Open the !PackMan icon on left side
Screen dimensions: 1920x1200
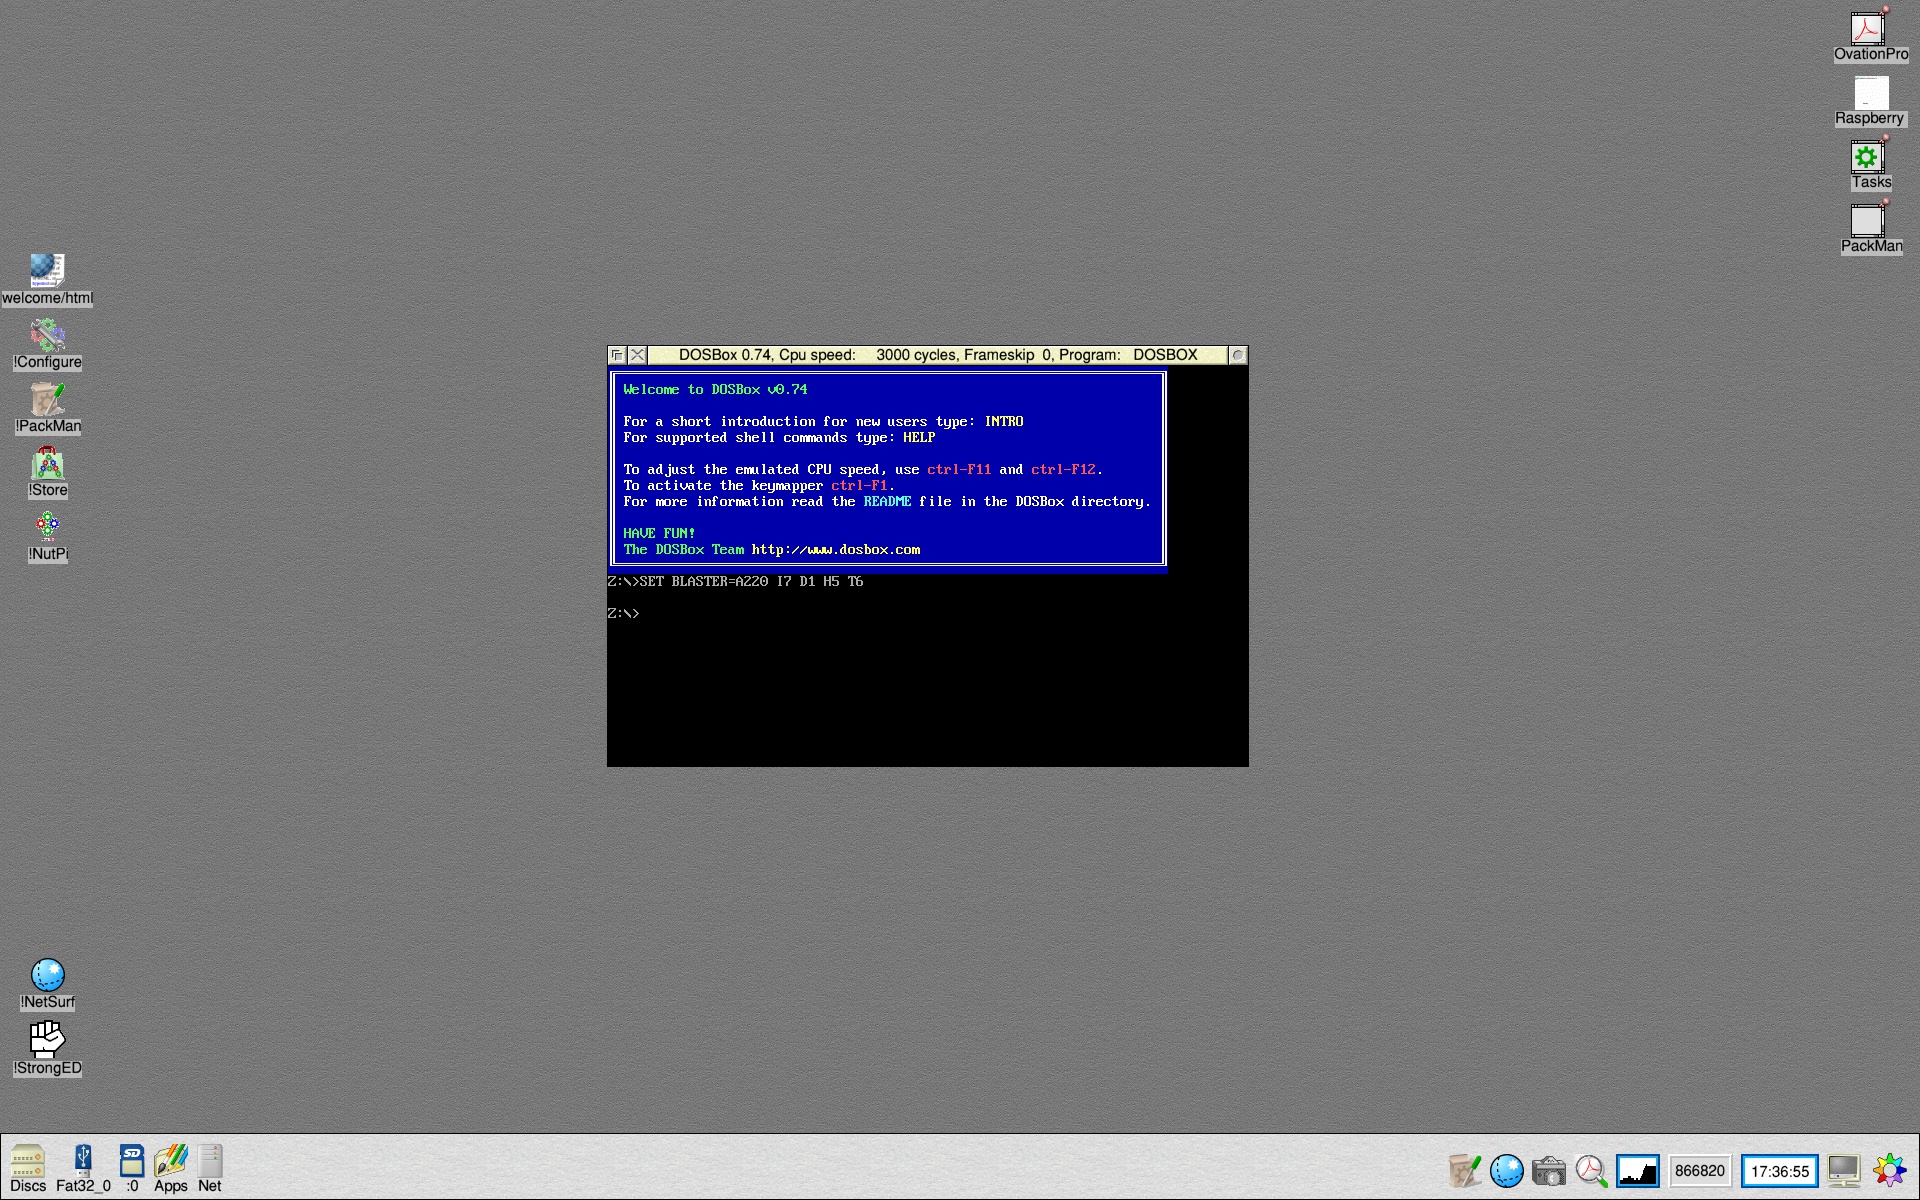47,407
